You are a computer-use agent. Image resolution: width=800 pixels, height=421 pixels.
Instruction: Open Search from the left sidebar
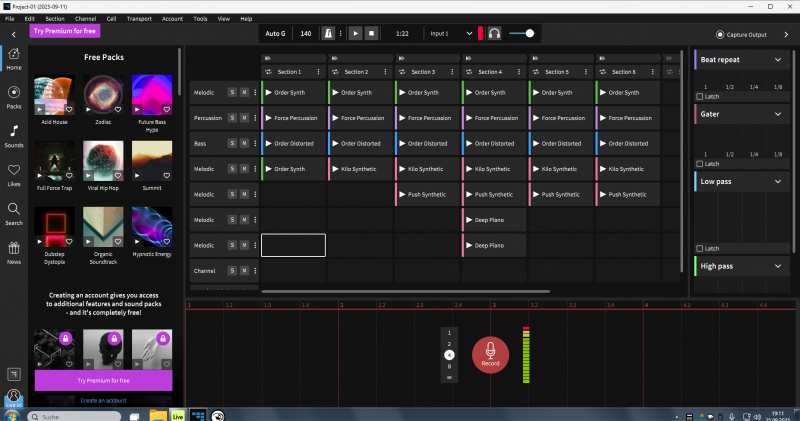pos(14,214)
